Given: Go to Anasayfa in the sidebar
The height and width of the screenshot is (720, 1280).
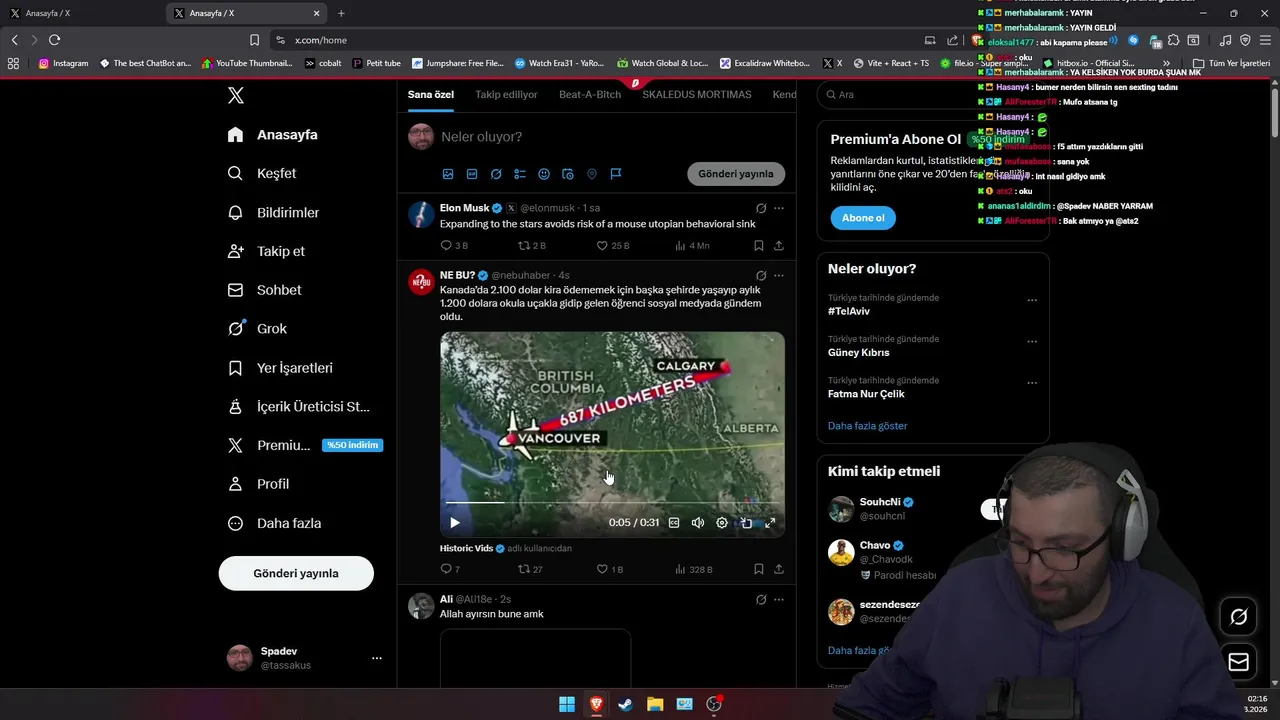Looking at the screenshot, I should [x=272, y=134].
